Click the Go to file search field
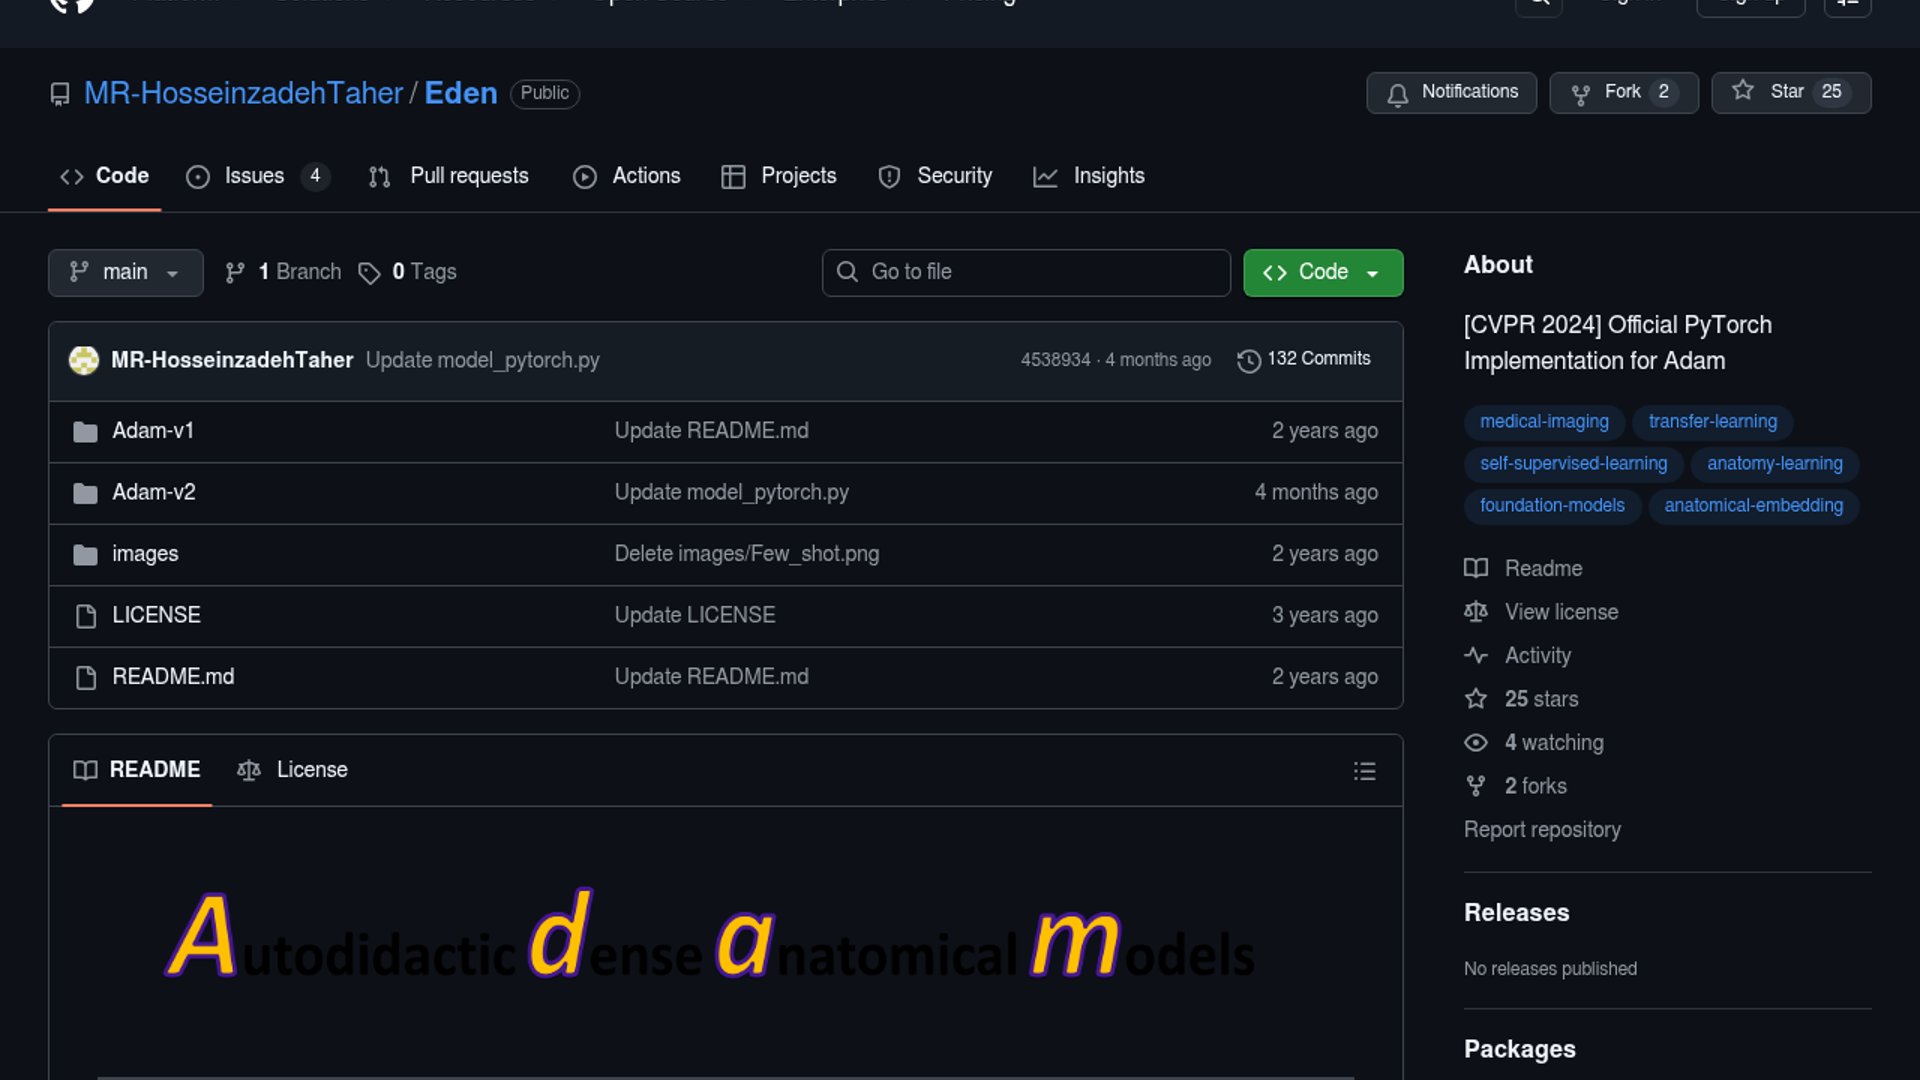This screenshot has width=1920, height=1080. coord(1026,272)
